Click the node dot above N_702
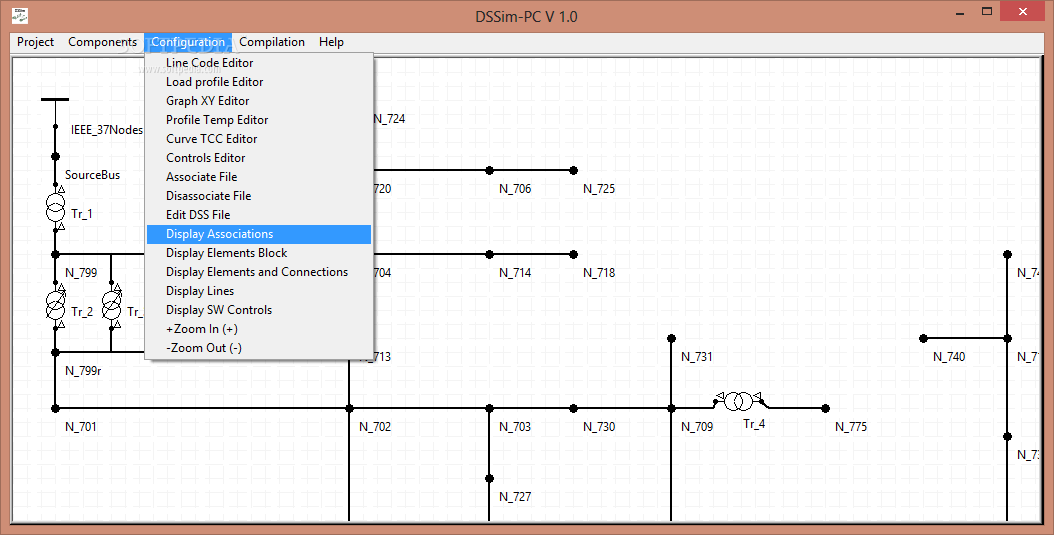Image resolution: width=1054 pixels, height=535 pixels. point(349,408)
